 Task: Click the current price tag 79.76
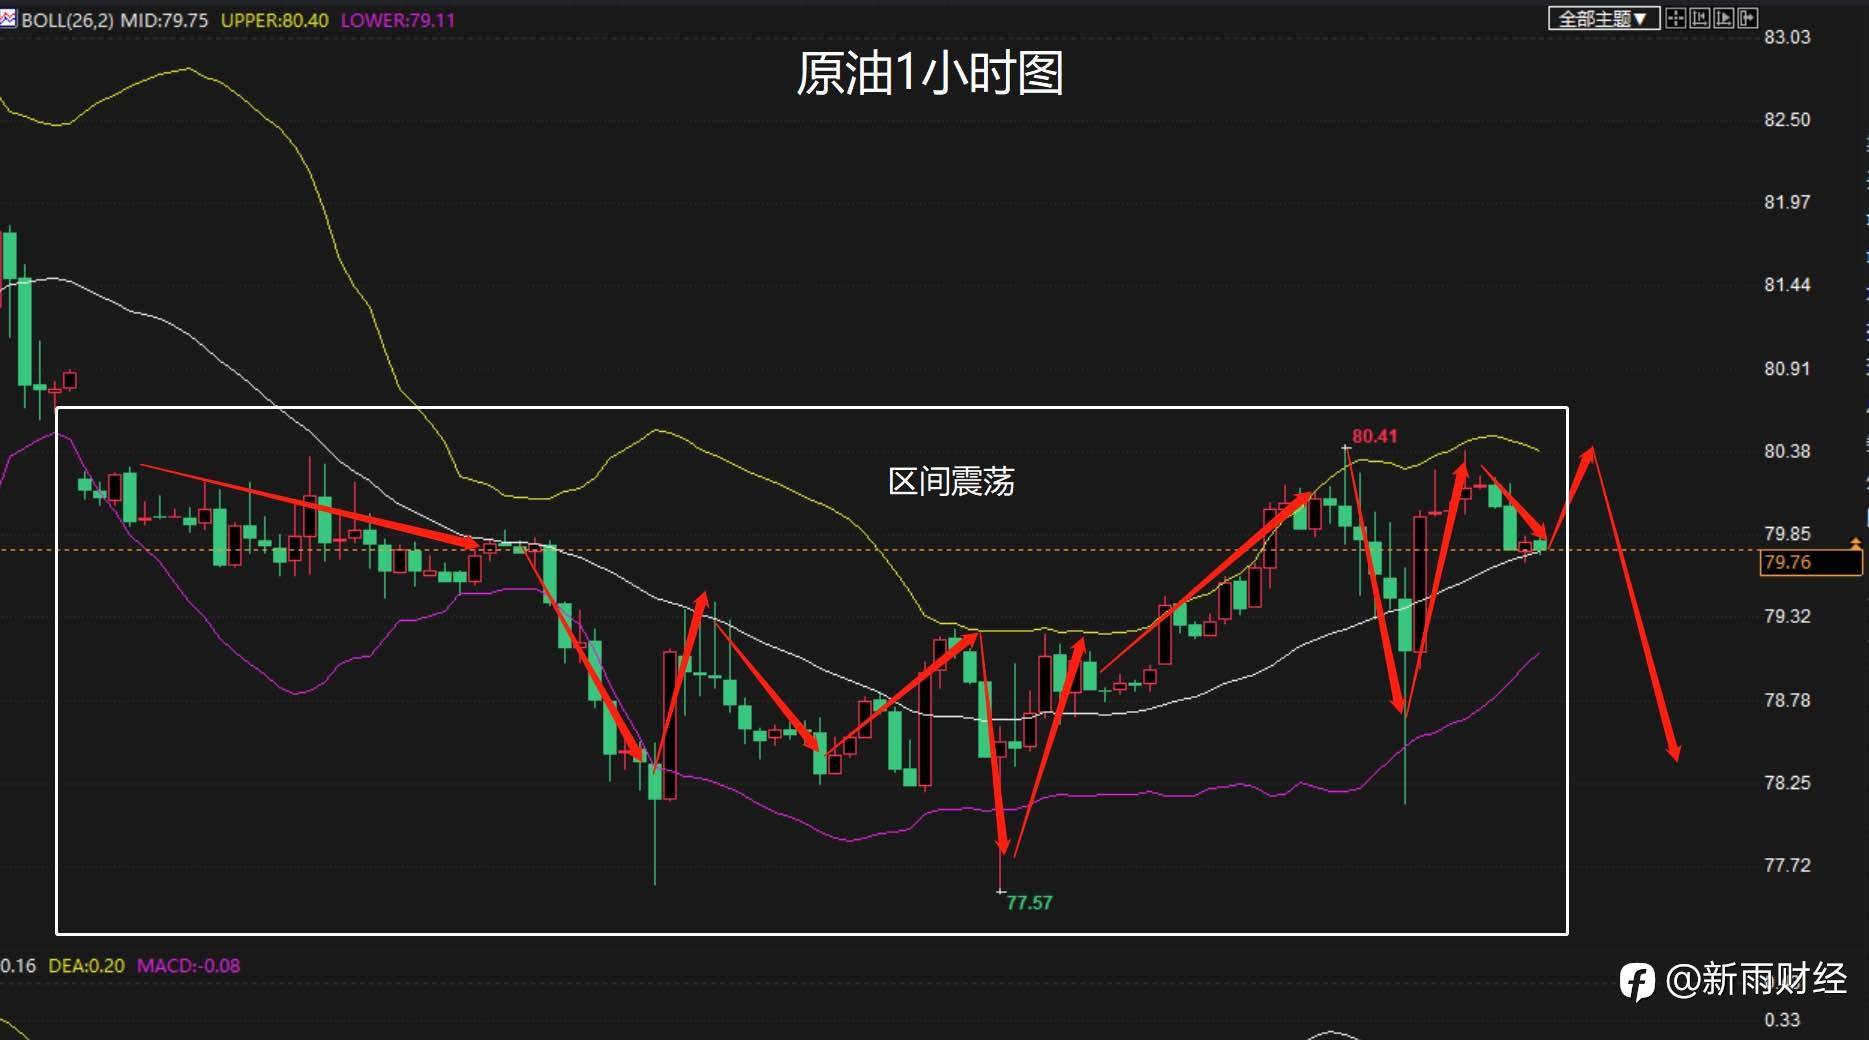pos(1810,562)
